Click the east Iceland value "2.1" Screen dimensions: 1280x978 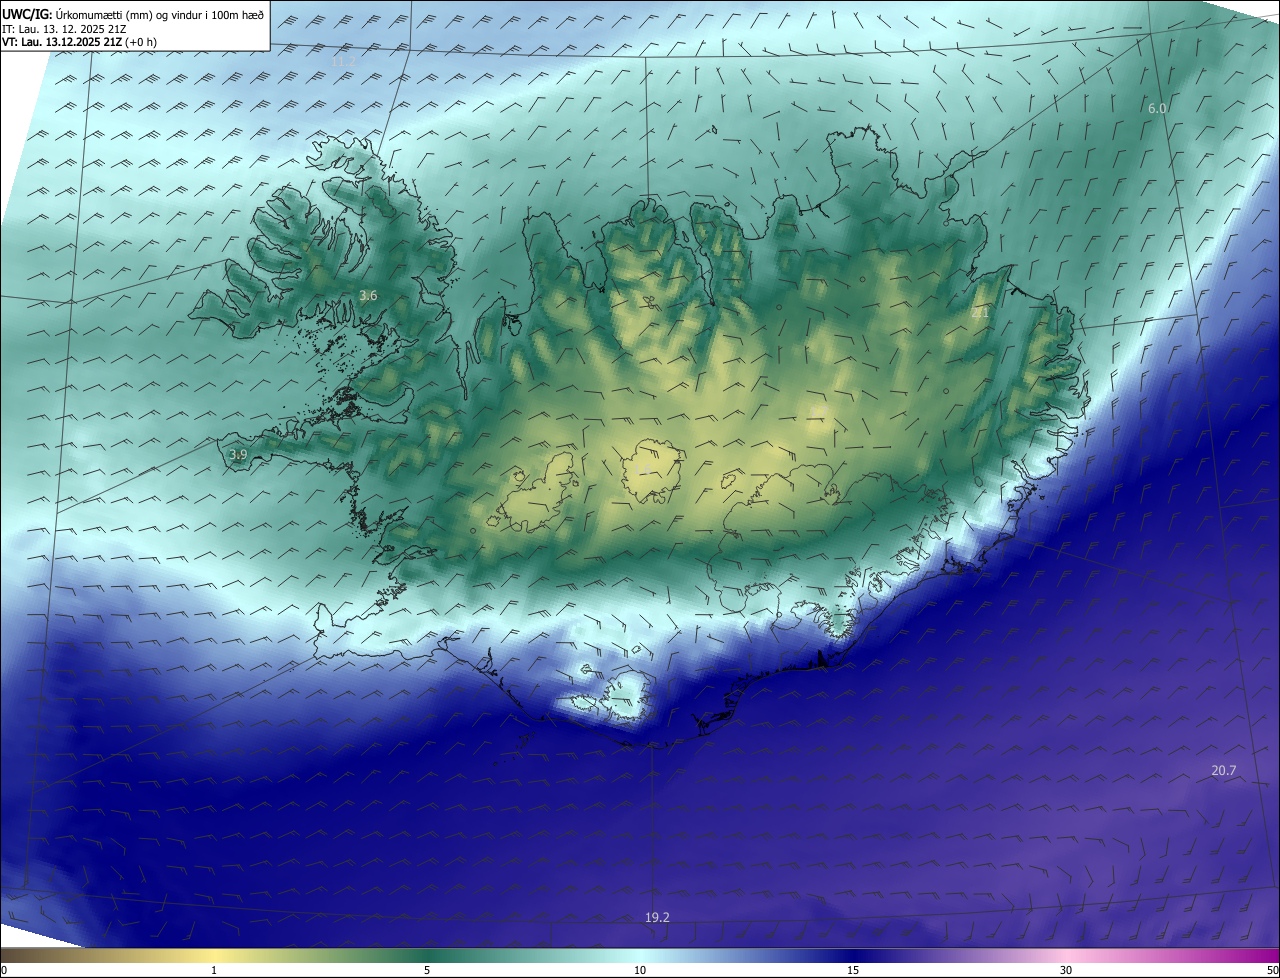[980, 313]
